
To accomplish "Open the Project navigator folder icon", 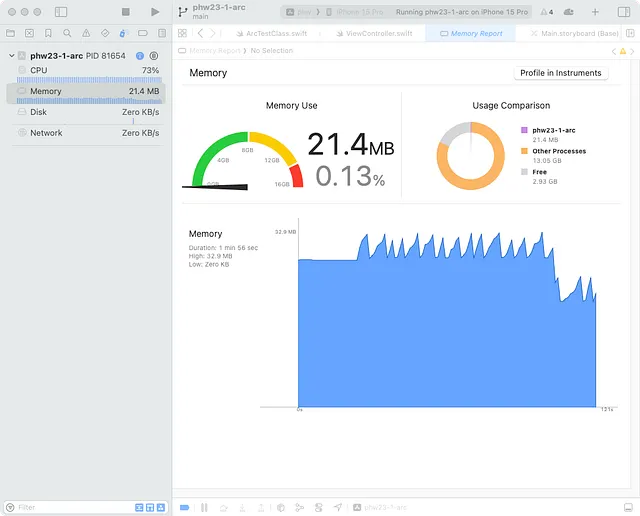I will (x=11, y=33).
